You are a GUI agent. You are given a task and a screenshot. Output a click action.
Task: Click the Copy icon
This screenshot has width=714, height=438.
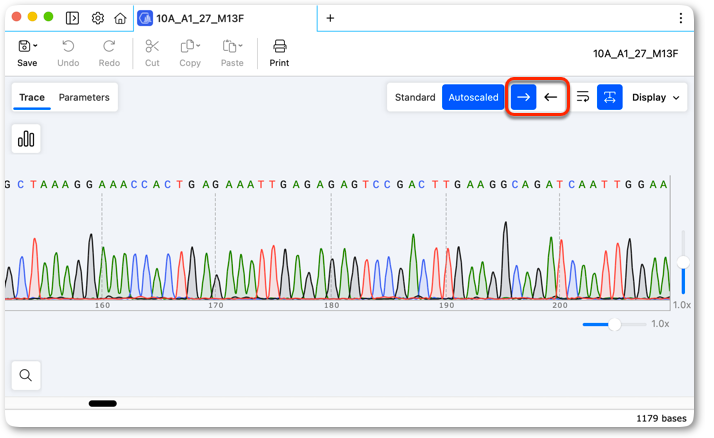187,46
